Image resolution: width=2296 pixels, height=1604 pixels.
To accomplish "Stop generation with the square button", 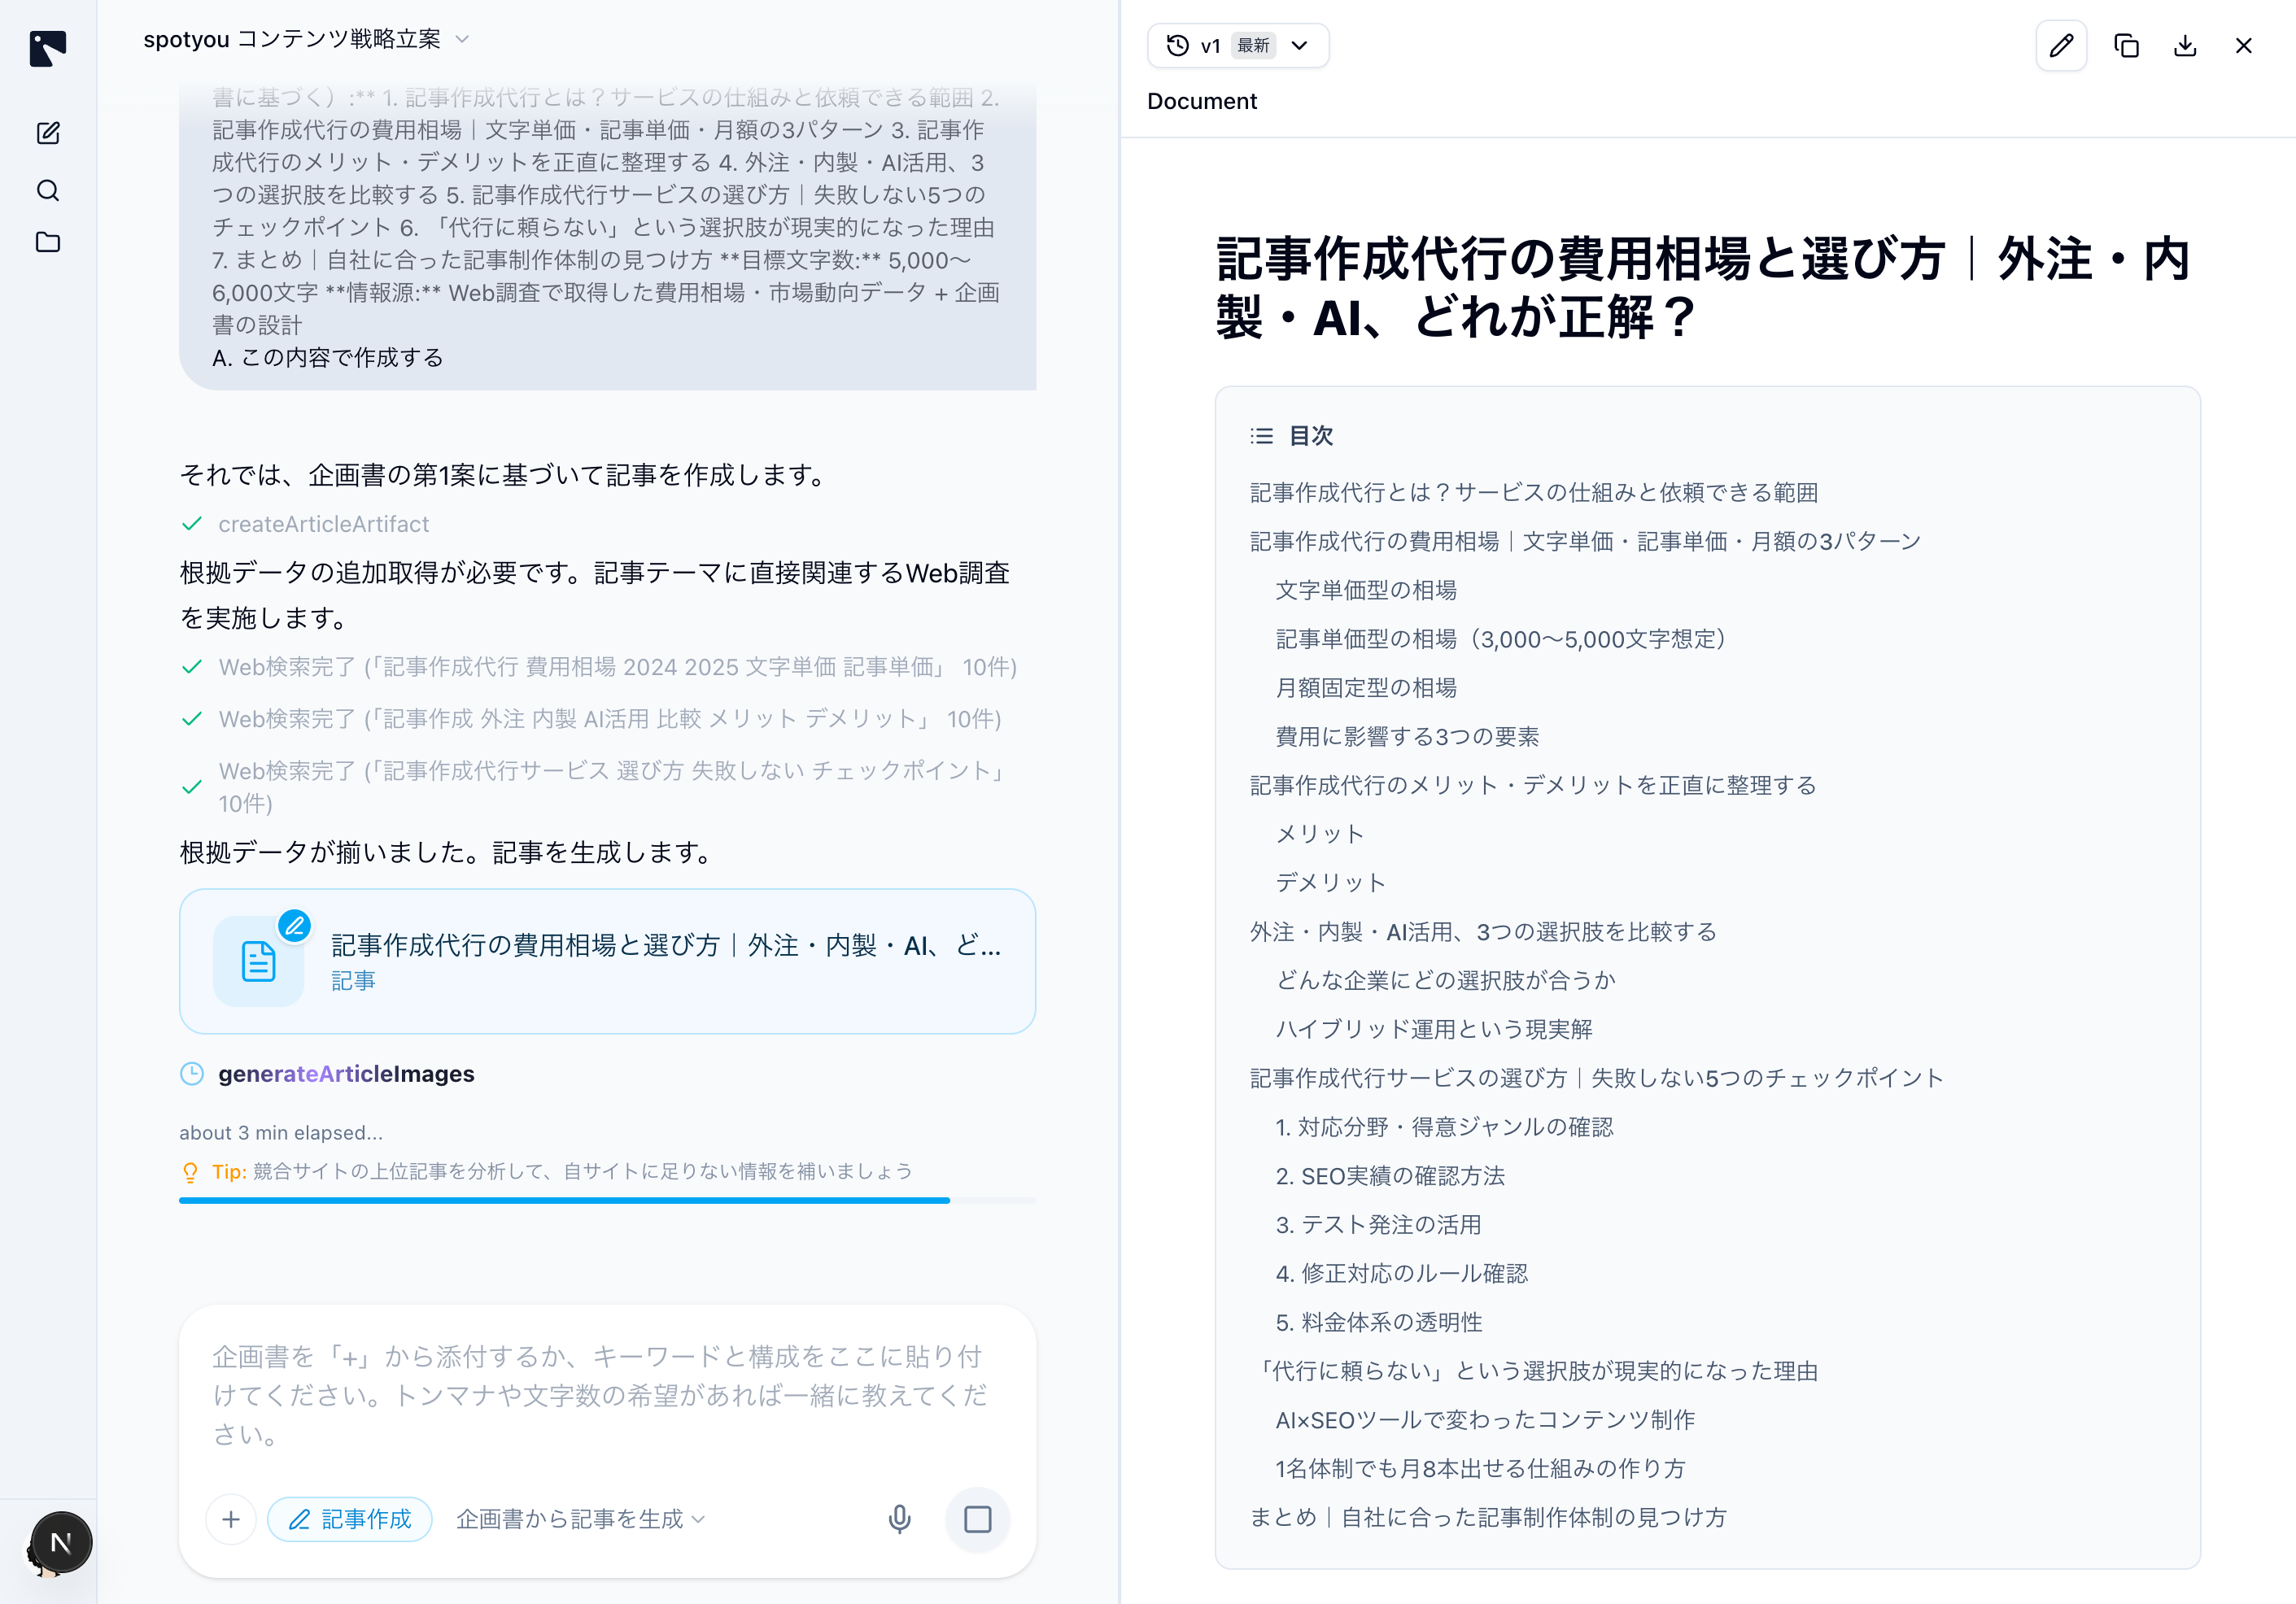I will pos(977,1519).
